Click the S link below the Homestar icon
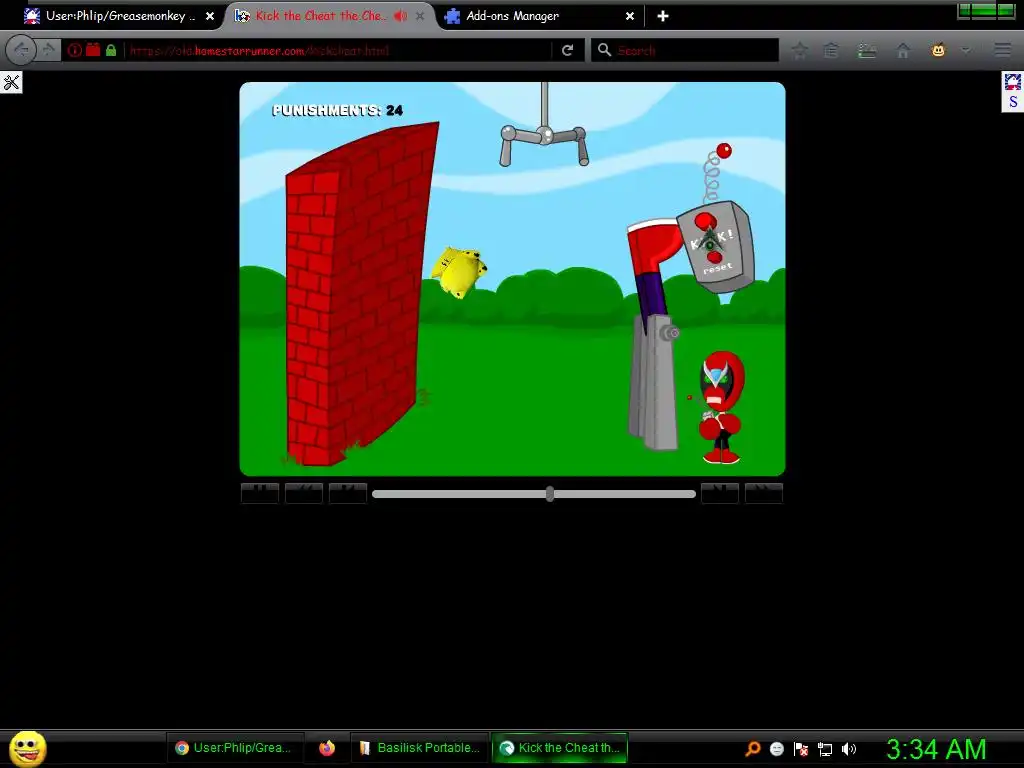 (1013, 102)
